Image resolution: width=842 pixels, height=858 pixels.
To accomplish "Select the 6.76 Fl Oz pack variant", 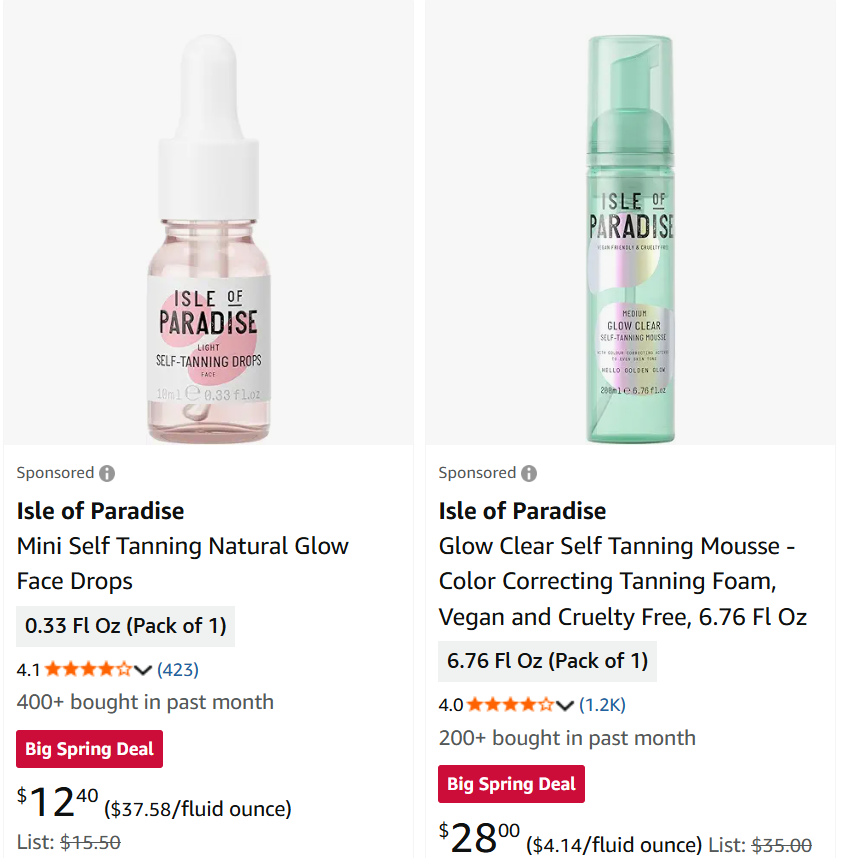I will click(547, 661).
